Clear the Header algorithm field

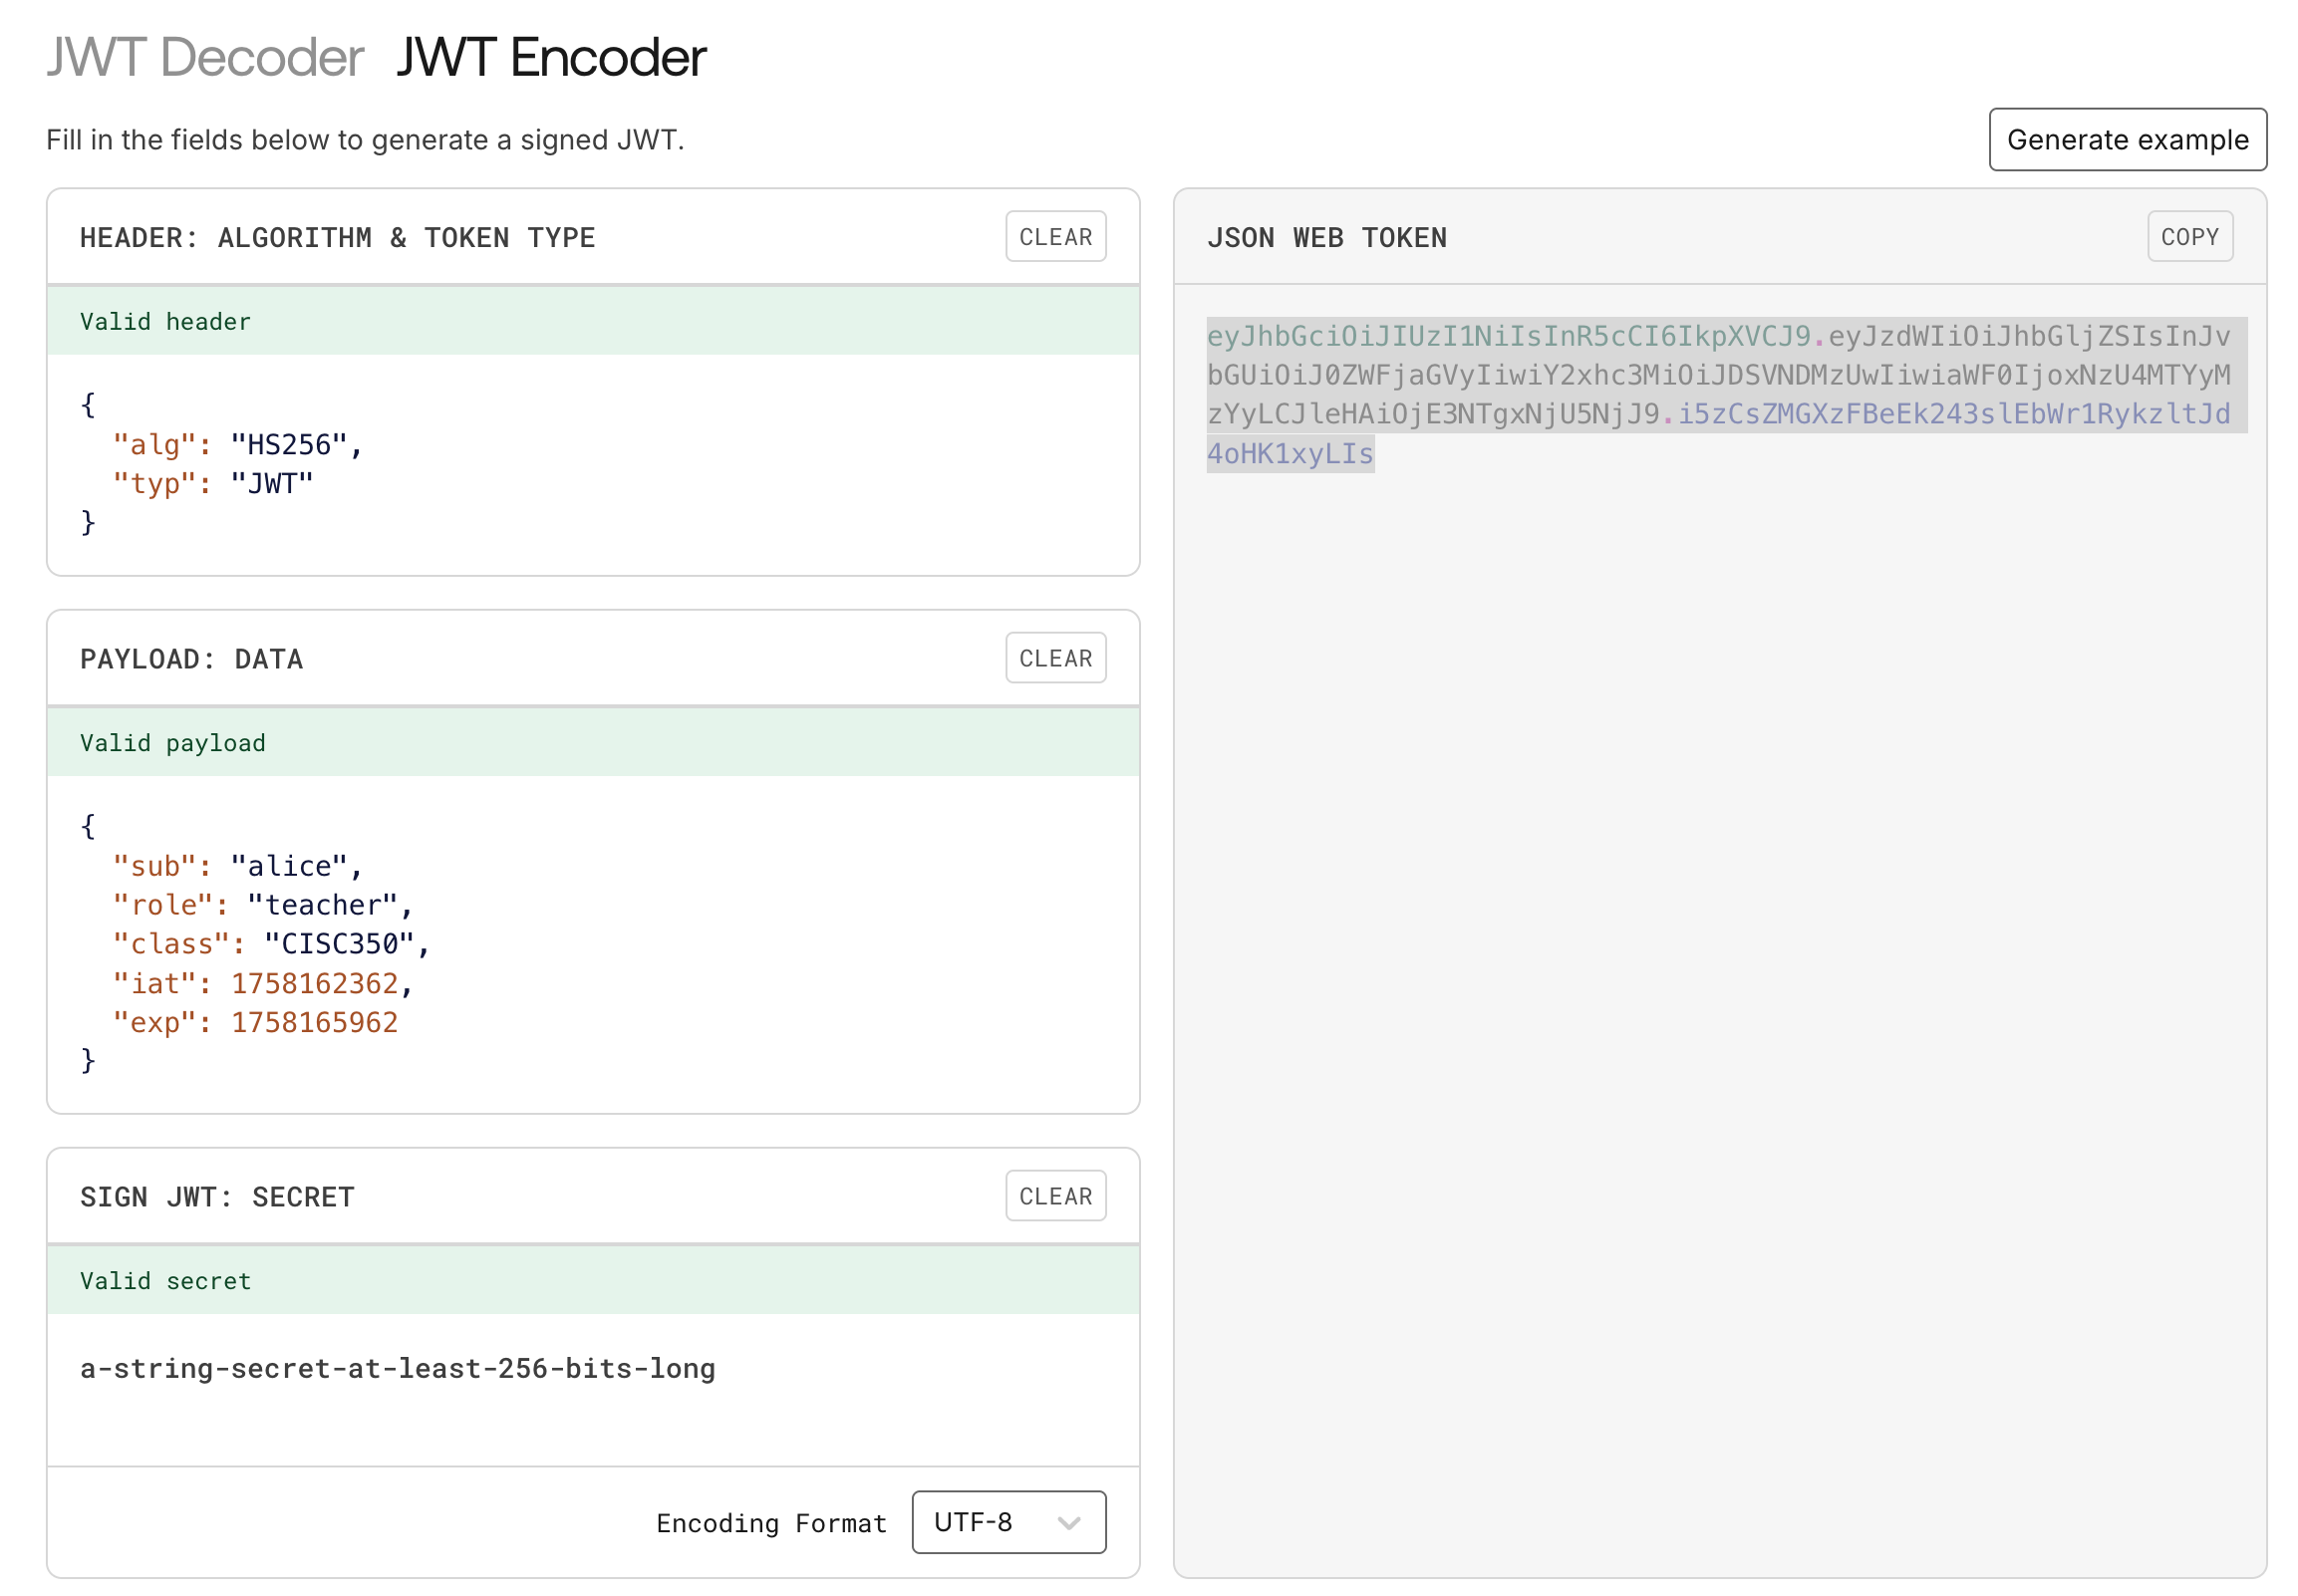[1055, 236]
